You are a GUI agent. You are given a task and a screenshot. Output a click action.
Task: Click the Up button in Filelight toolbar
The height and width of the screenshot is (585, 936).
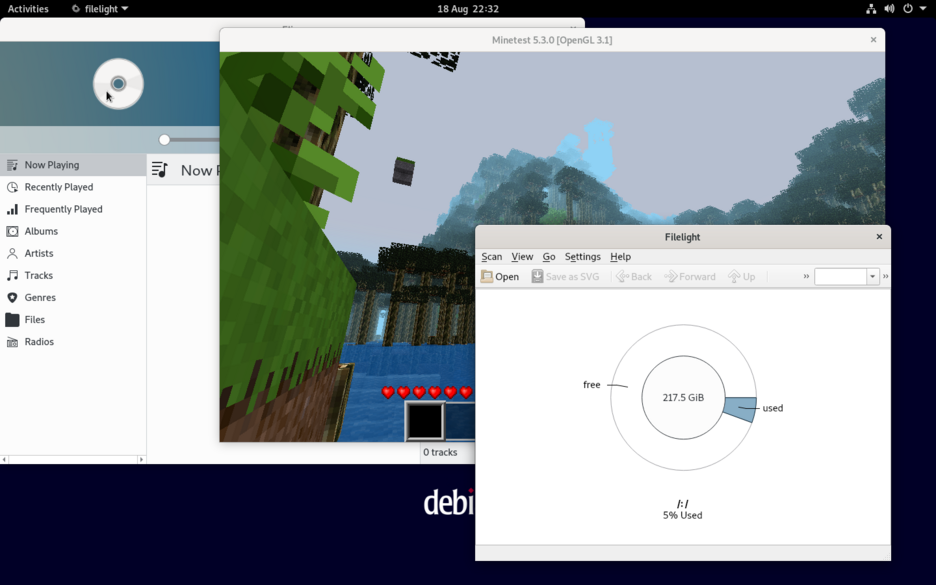tap(742, 276)
